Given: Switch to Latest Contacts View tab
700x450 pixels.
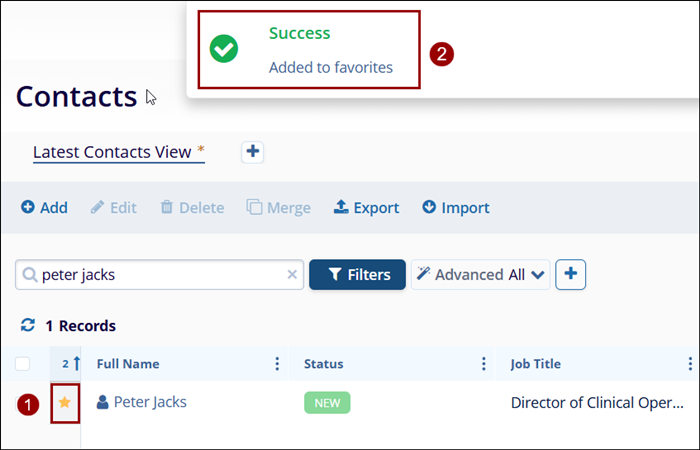Looking at the screenshot, I should pos(112,152).
